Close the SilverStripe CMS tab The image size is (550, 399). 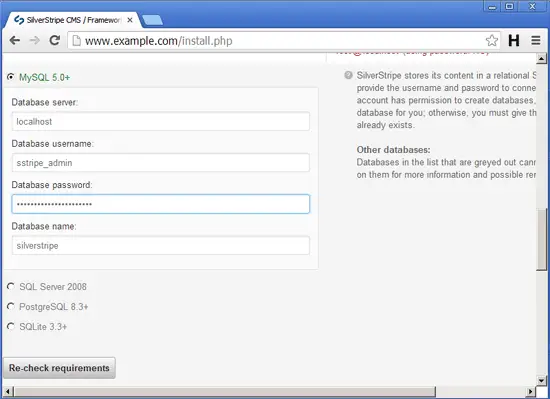pos(130,20)
